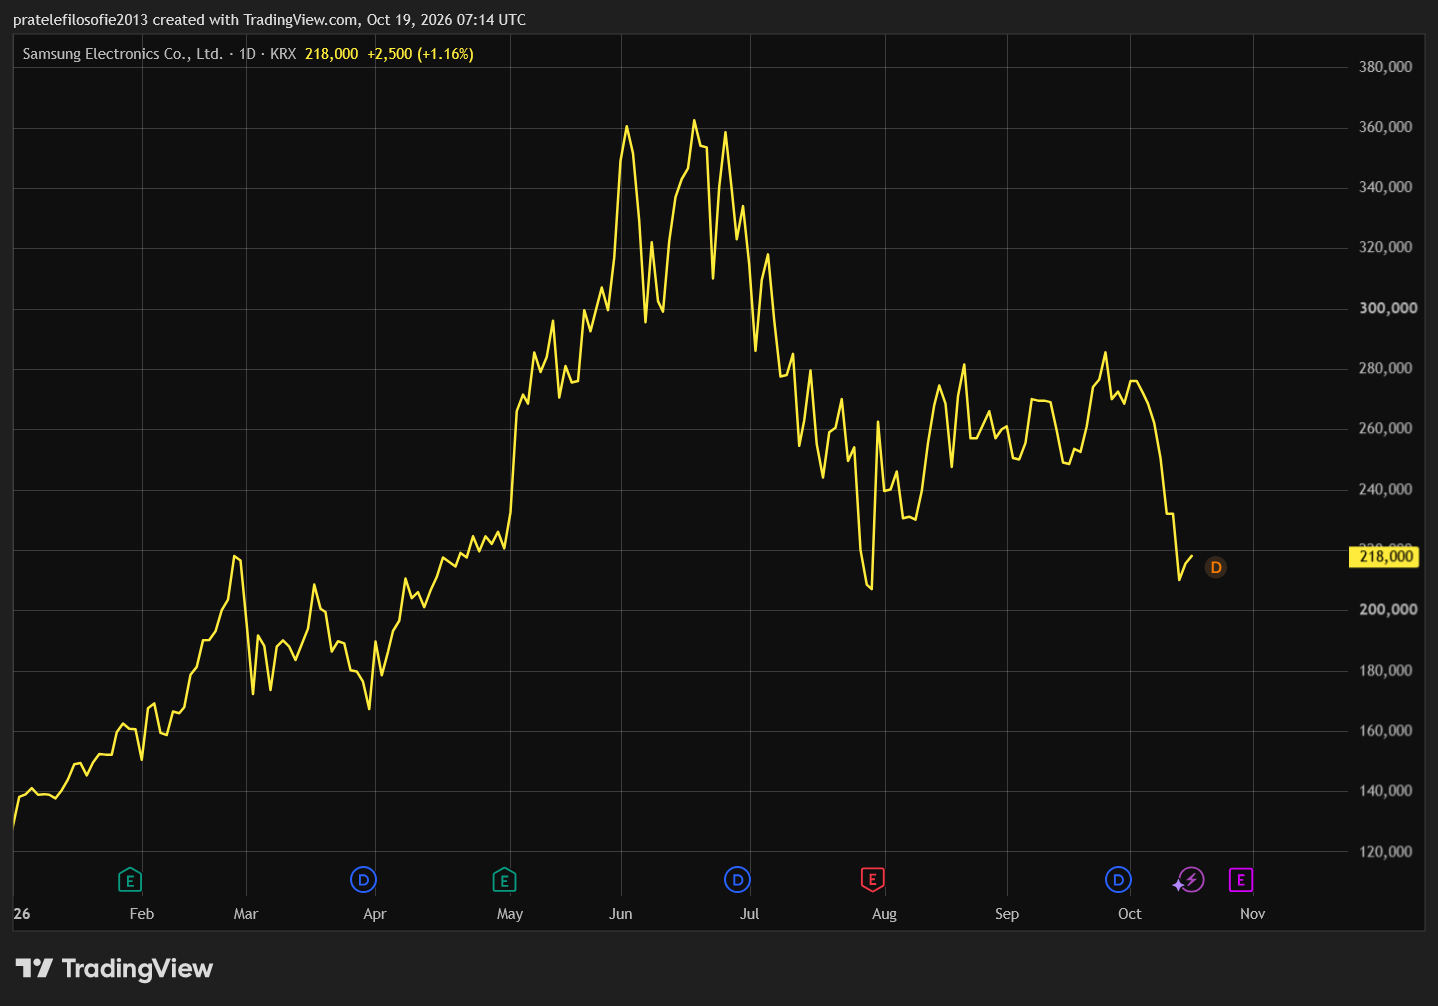Select the 160,000 price axis label
This screenshot has height=1006, width=1438.
coord(1385,730)
